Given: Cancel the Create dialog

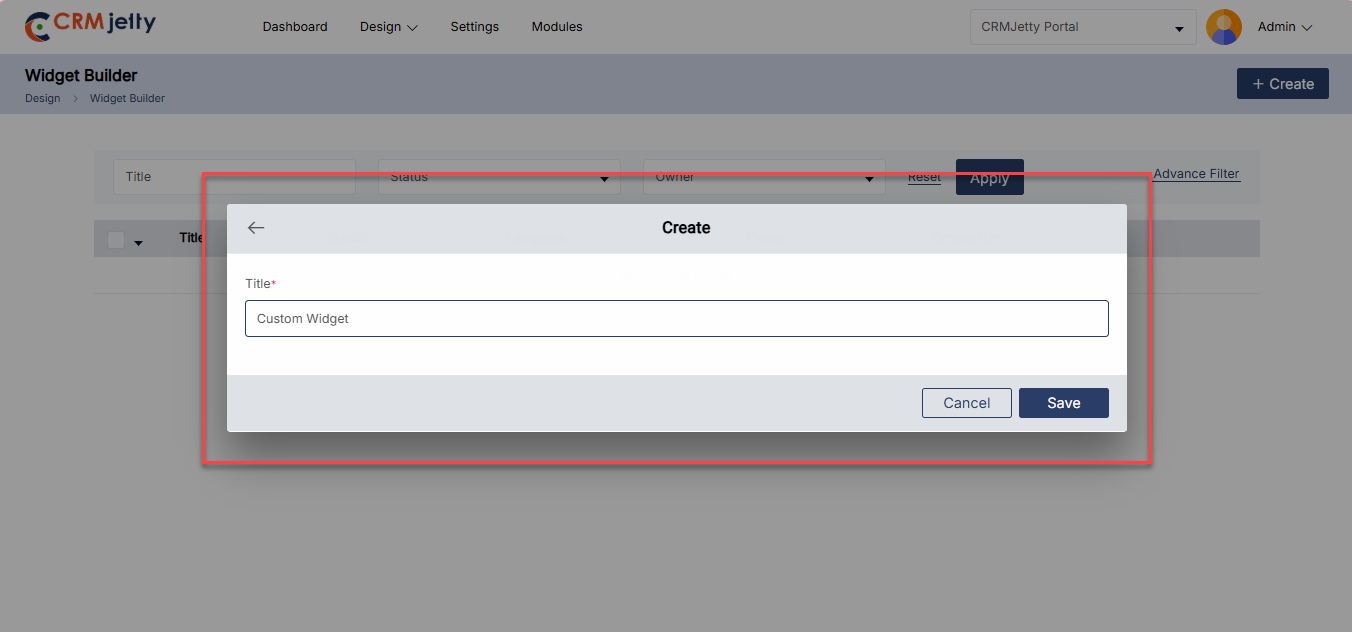Looking at the screenshot, I should pyautogui.click(x=966, y=403).
